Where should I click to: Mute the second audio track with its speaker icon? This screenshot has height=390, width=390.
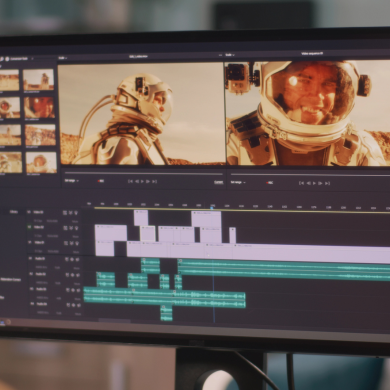tap(77, 275)
